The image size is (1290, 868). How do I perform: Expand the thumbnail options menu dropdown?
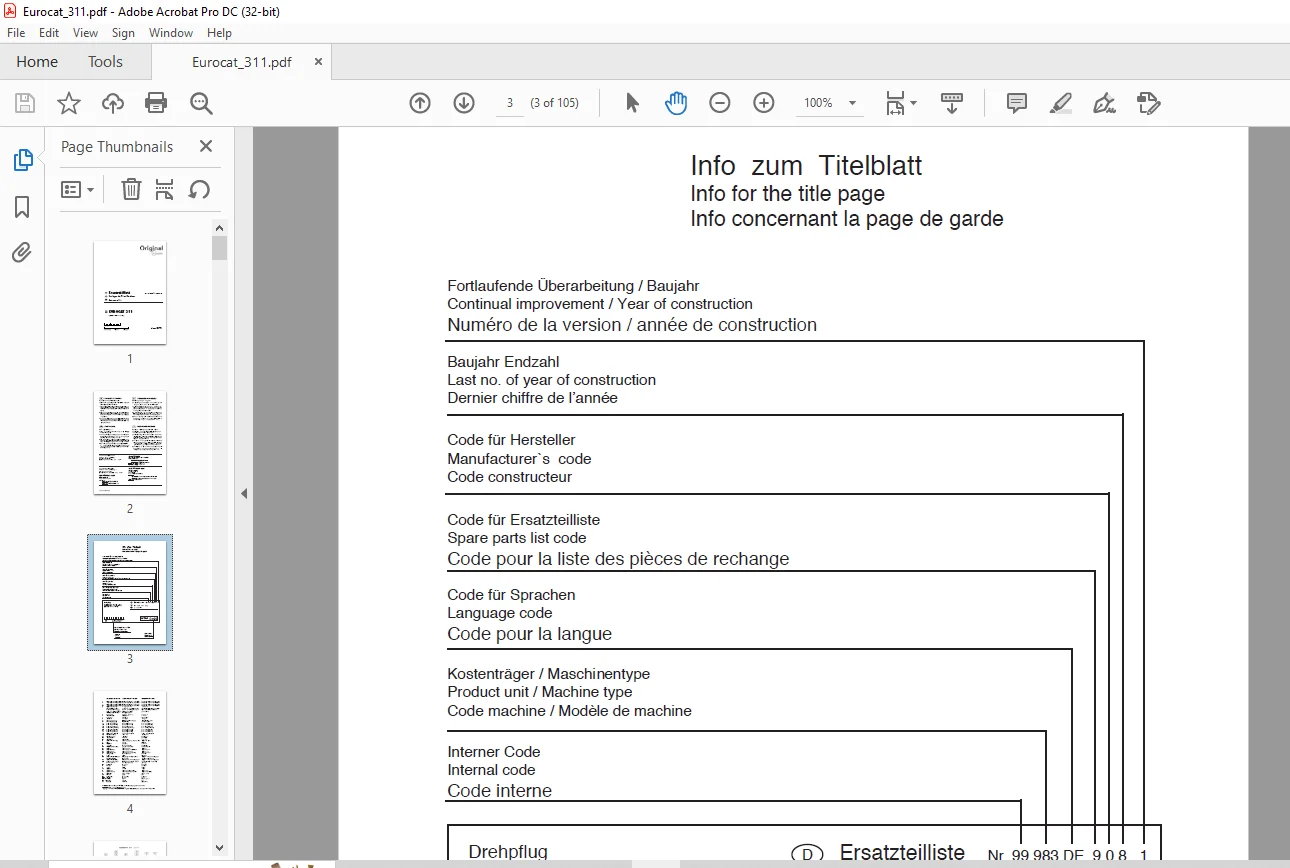click(x=77, y=189)
